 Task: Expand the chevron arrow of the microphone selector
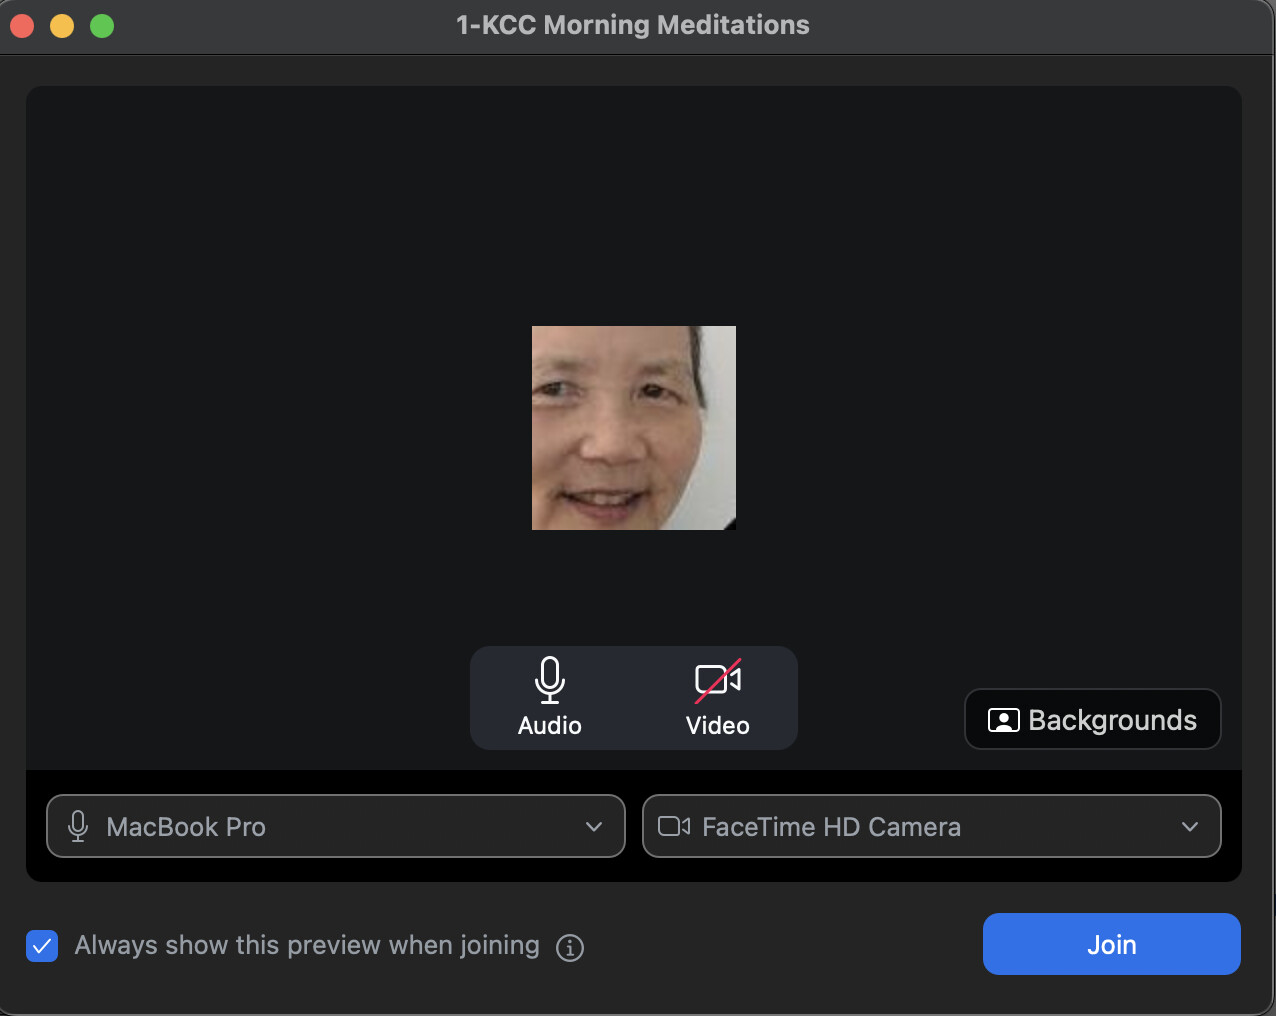(x=594, y=826)
